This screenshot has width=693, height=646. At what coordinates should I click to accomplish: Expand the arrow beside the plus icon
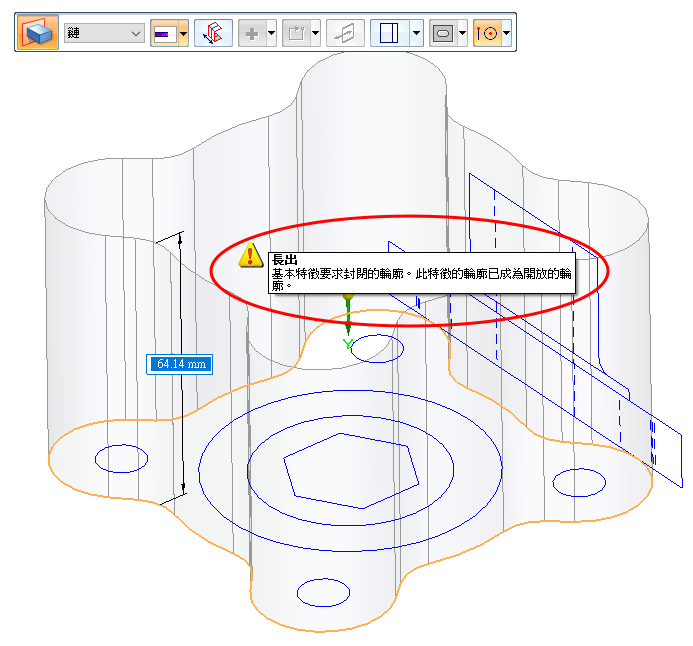point(271,33)
